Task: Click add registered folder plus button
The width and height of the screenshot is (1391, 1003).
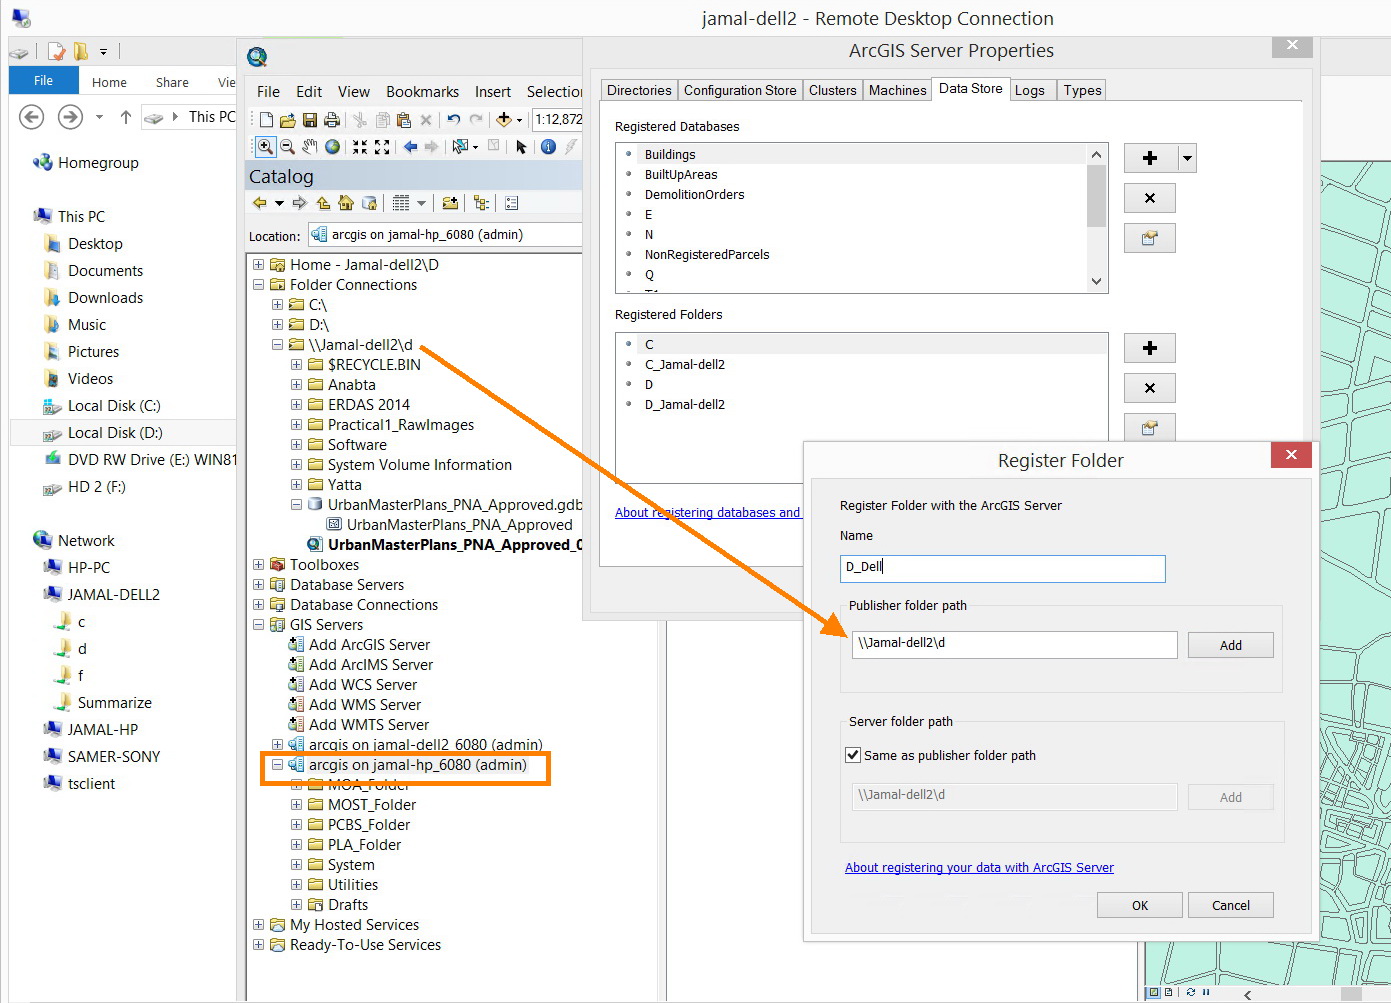Action: pyautogui.click(x=1150, y=348)
